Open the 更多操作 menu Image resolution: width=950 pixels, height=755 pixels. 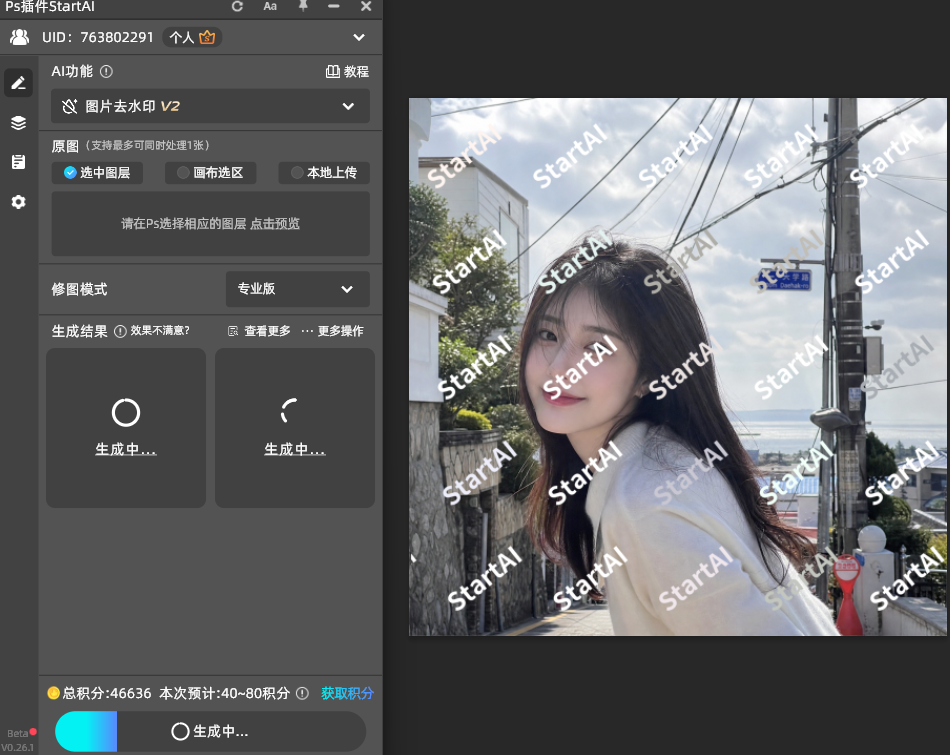coord(333,331)
